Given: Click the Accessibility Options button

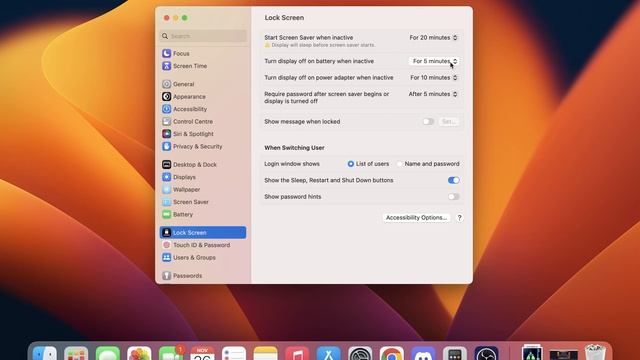Looking at the screenshot, I should click(x=416, y=218).
